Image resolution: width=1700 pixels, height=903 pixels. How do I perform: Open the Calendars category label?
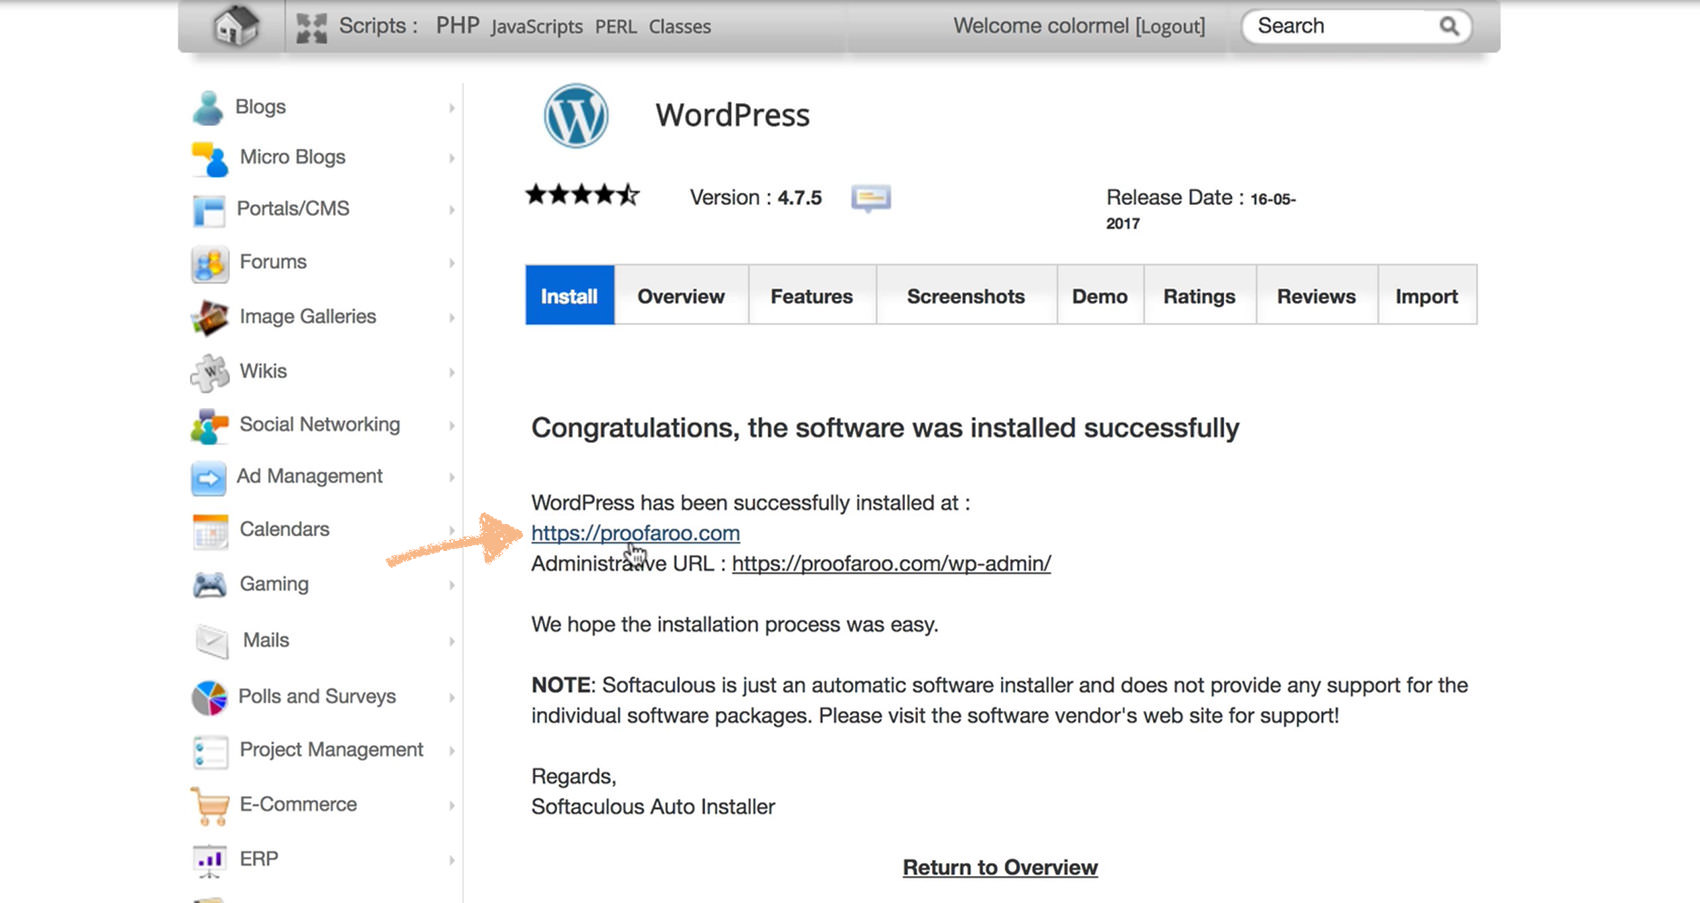(x=284, y=529)
